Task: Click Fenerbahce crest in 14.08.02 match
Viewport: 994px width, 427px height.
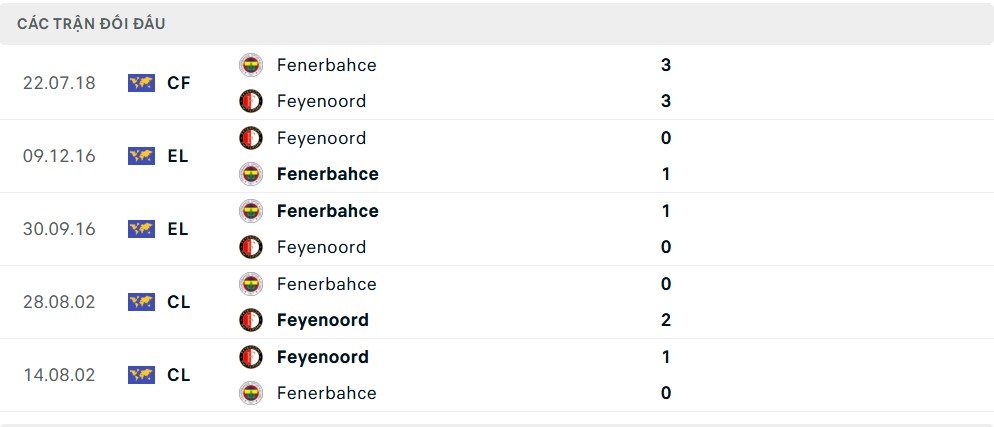Action: click(251, 393)
